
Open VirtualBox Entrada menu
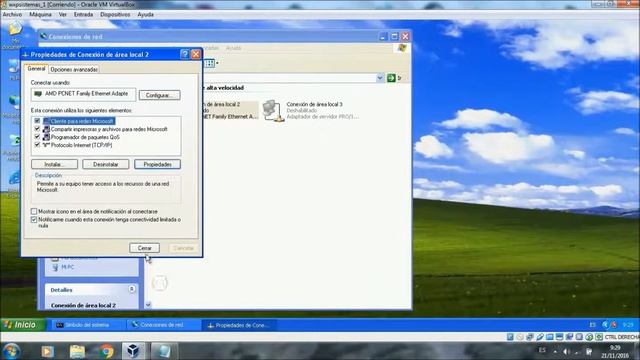(x=83, y=14)
